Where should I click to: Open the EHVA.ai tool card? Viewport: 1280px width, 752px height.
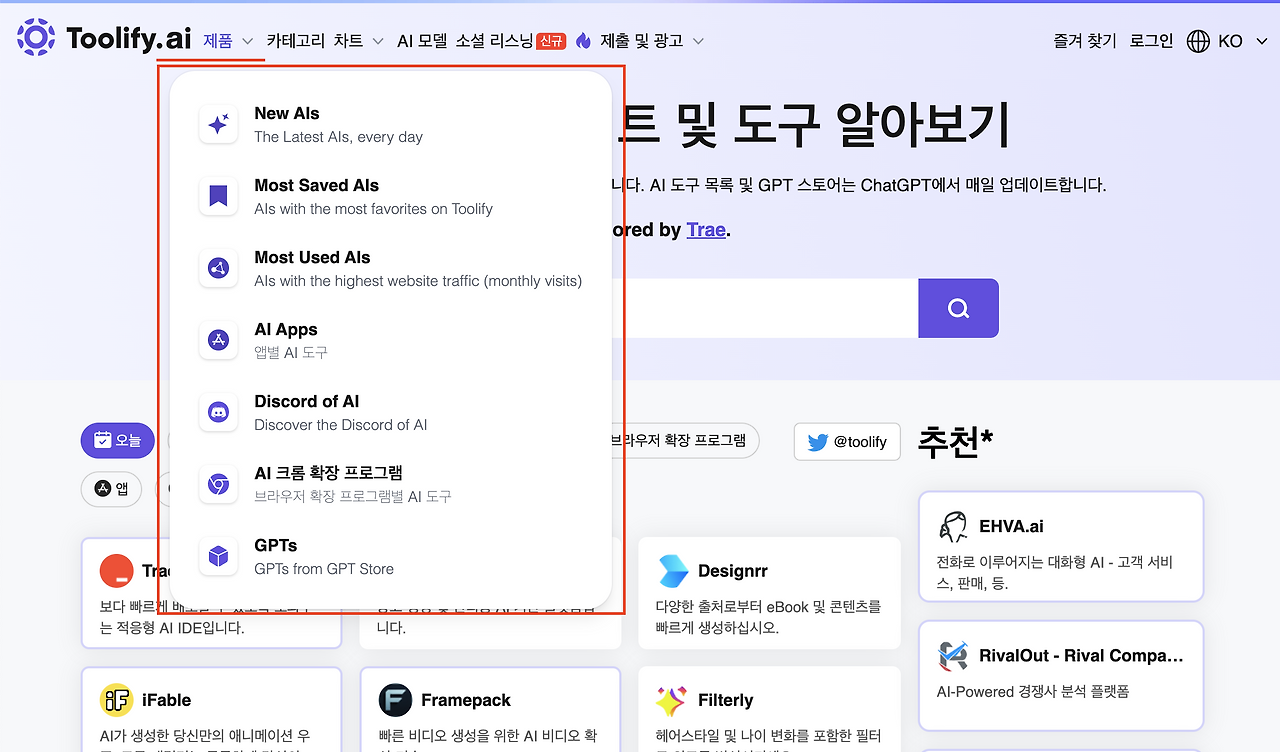(x=1060, y=546)
